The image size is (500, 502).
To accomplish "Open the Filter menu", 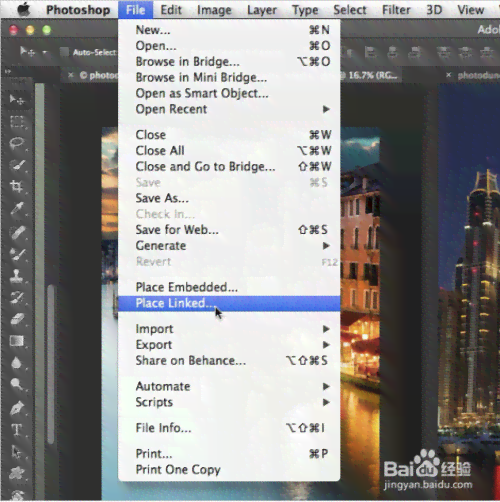I will [x=396, y=10].
